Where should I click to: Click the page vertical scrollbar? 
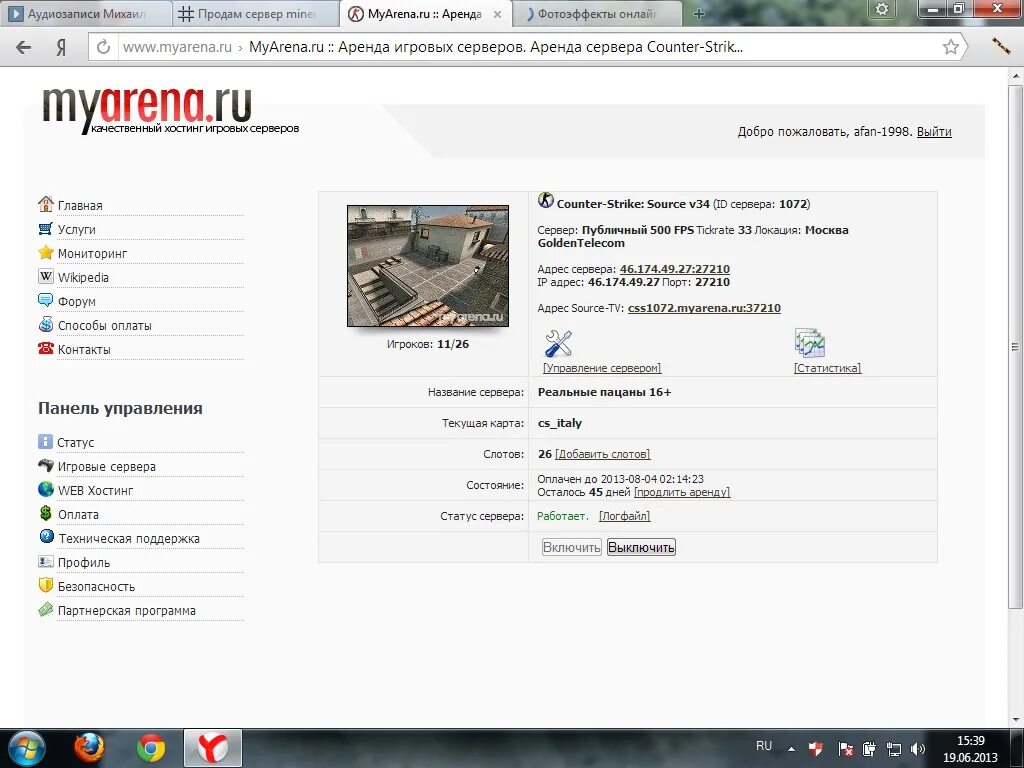coord(1016,346)
